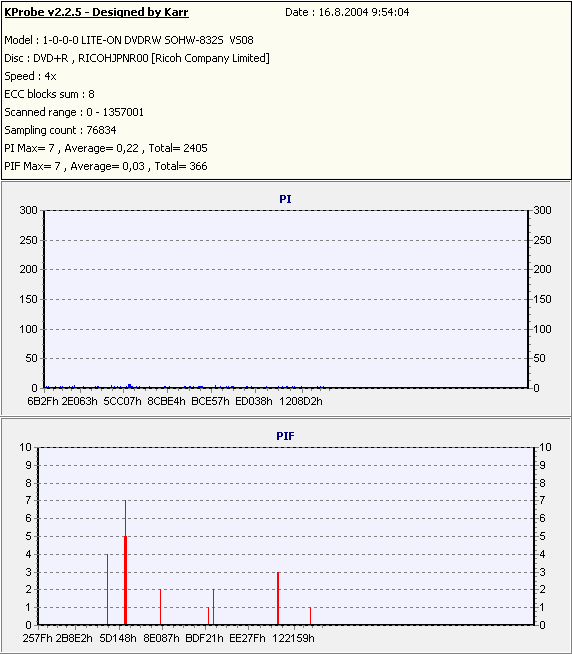Click the PI Max statistics line
This screenshot has width=572, height=654.
[106, 148]
